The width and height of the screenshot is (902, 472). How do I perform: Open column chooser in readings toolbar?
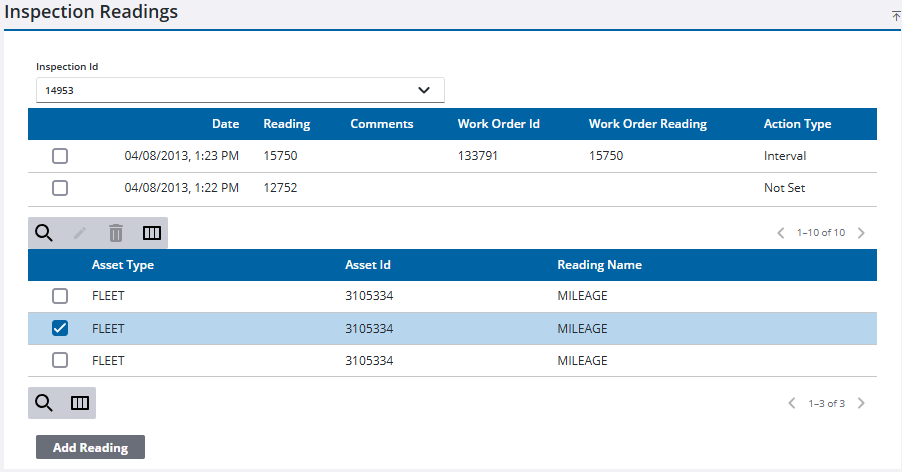[x=152, y=233]
